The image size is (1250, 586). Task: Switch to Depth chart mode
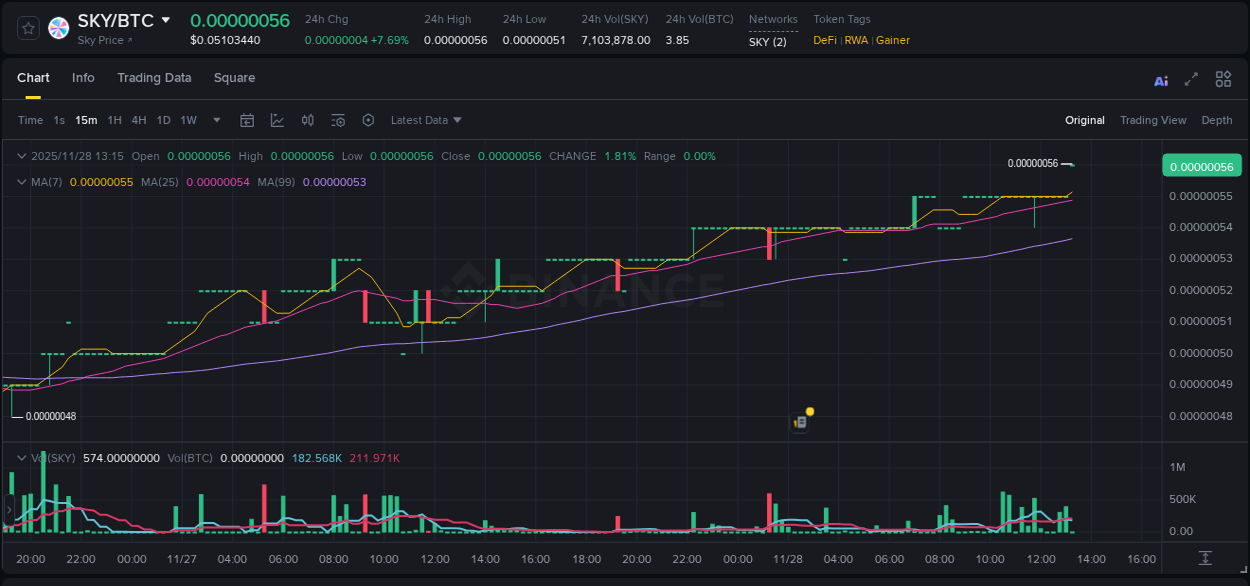click(x=1216, y=120)
